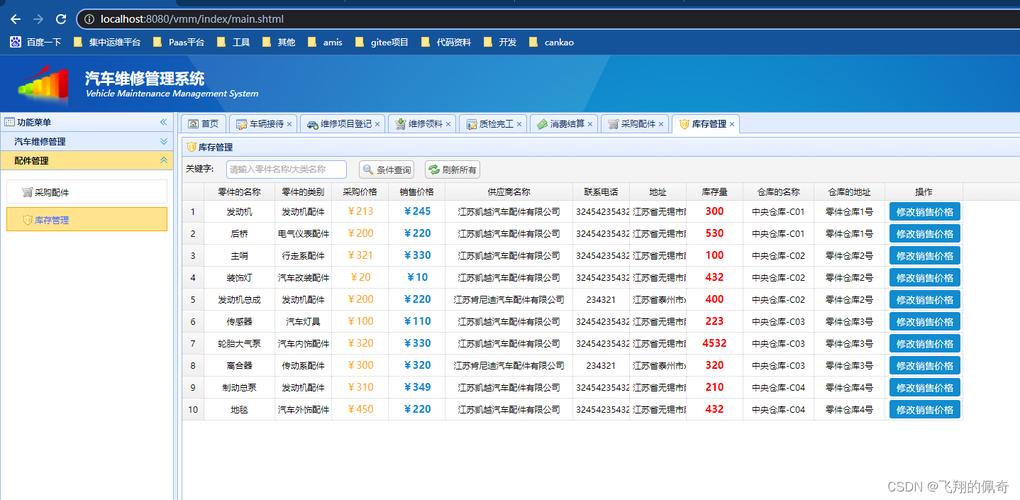The height and width of the screenshot is (500, 1020).
Task: Open the 工具 bookmark folder
Action: pyautogui.click(x=234, y=42)
